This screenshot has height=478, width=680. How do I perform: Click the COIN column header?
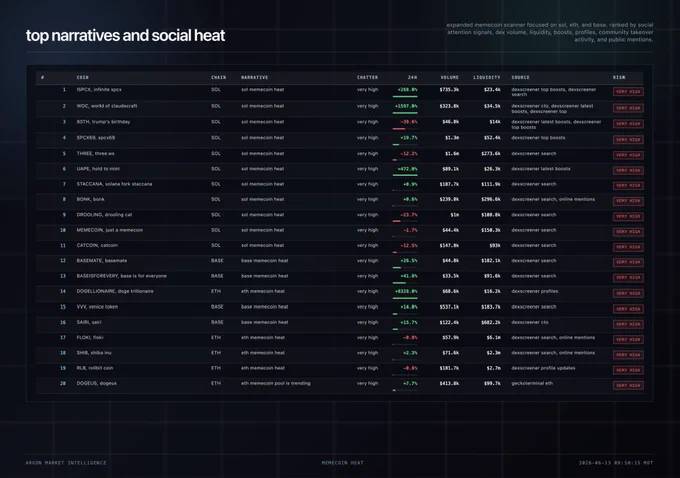(x=82, y=77)
